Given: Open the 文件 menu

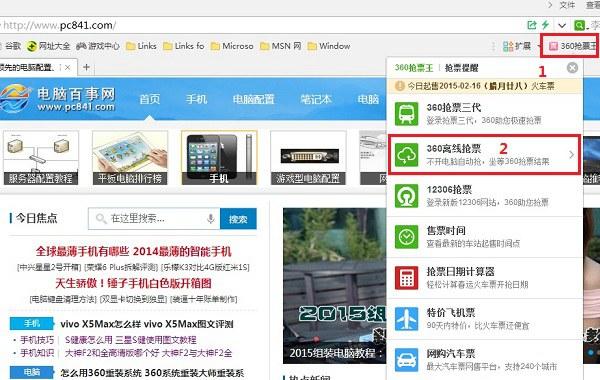Looking at the screenshot, I should coord(567,5).
